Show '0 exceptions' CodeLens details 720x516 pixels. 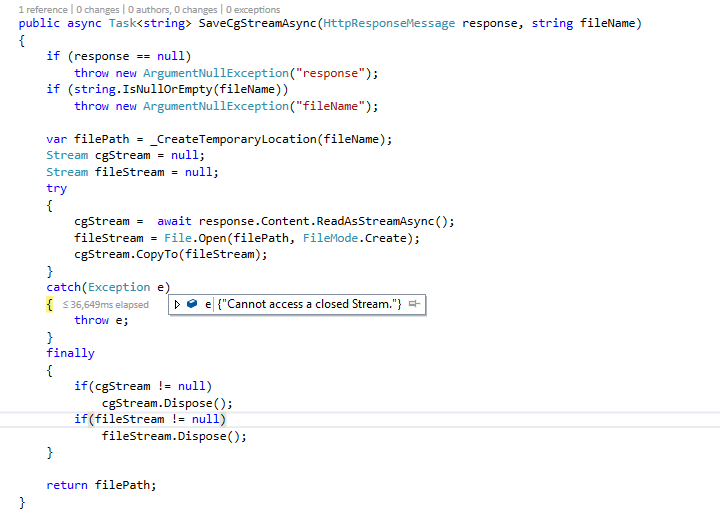point(246,9)
